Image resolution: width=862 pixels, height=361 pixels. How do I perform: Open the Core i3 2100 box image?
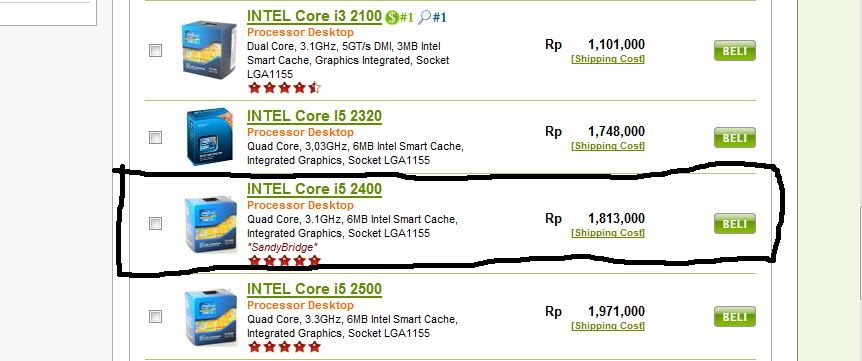[209, 47]
